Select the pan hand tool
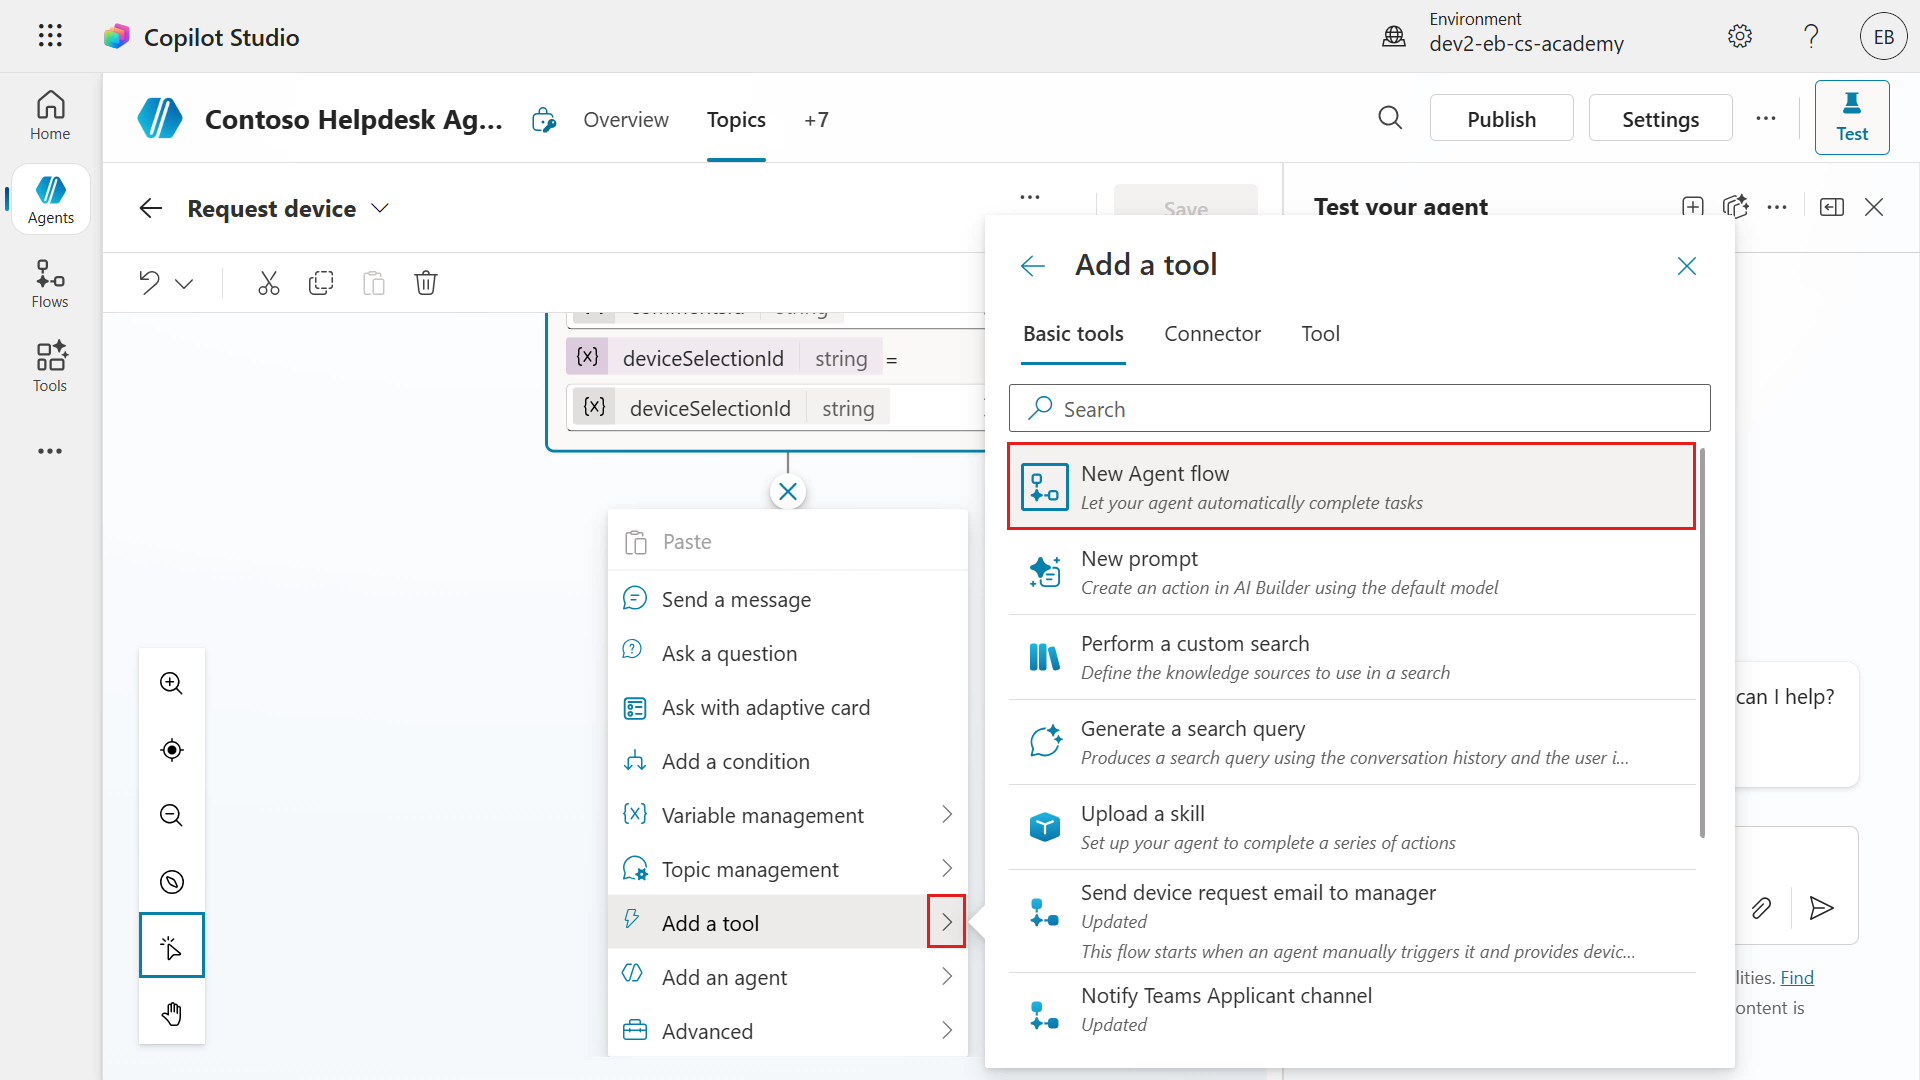The height and width of the screenshot is (1080, 1920). click(172, 1013)
